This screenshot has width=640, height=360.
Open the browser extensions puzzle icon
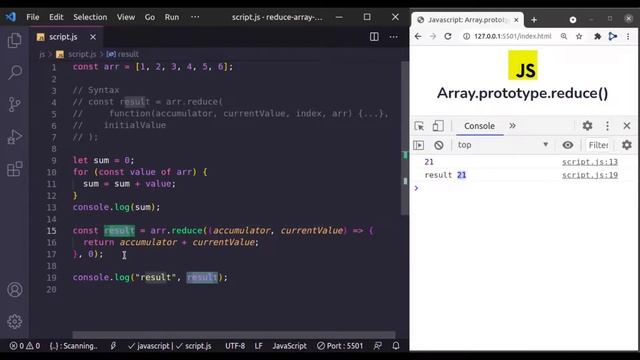597,36
